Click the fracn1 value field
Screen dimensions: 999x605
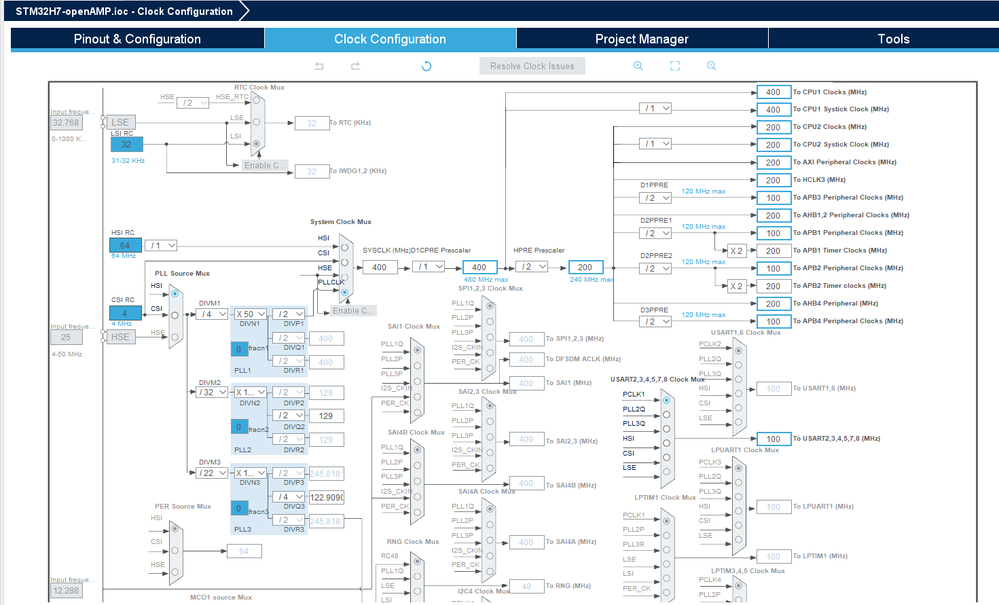[239, 349]
